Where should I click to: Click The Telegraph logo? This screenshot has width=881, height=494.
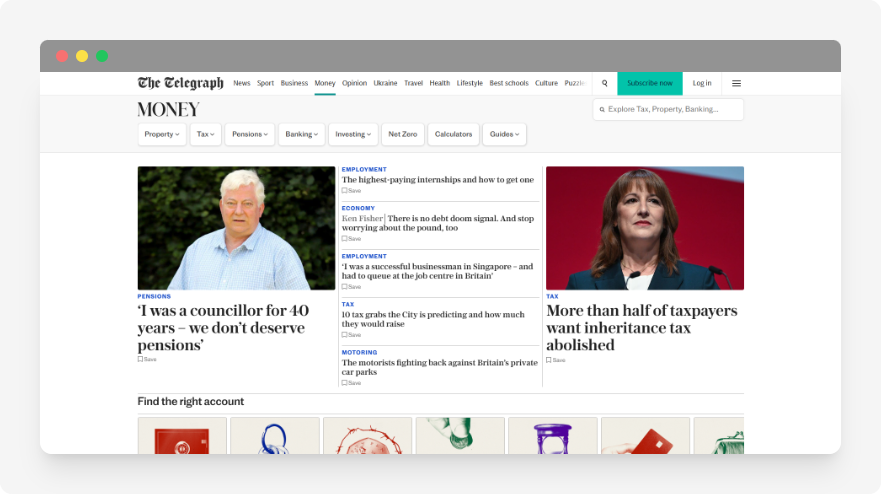click(x=180, y=83)
